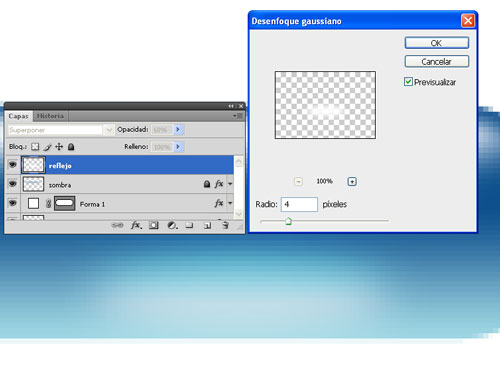Select the Capas tab

(x=19, y=116)
